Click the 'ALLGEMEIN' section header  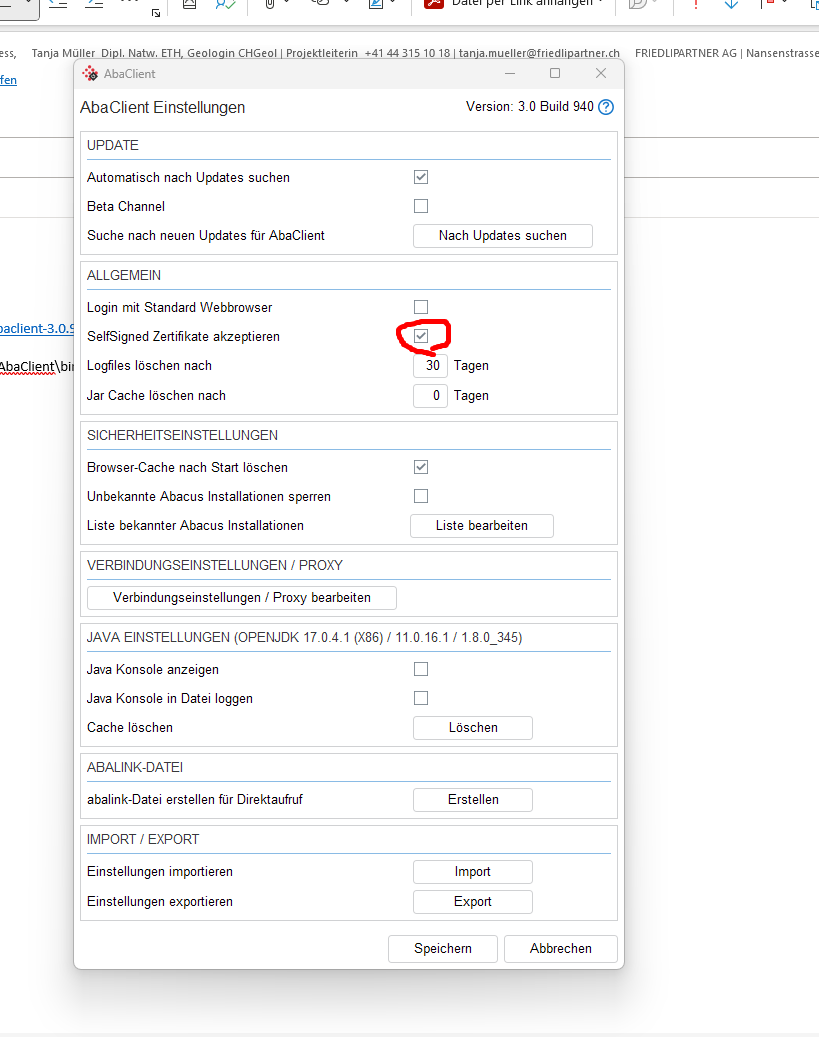tap(124, 275)
